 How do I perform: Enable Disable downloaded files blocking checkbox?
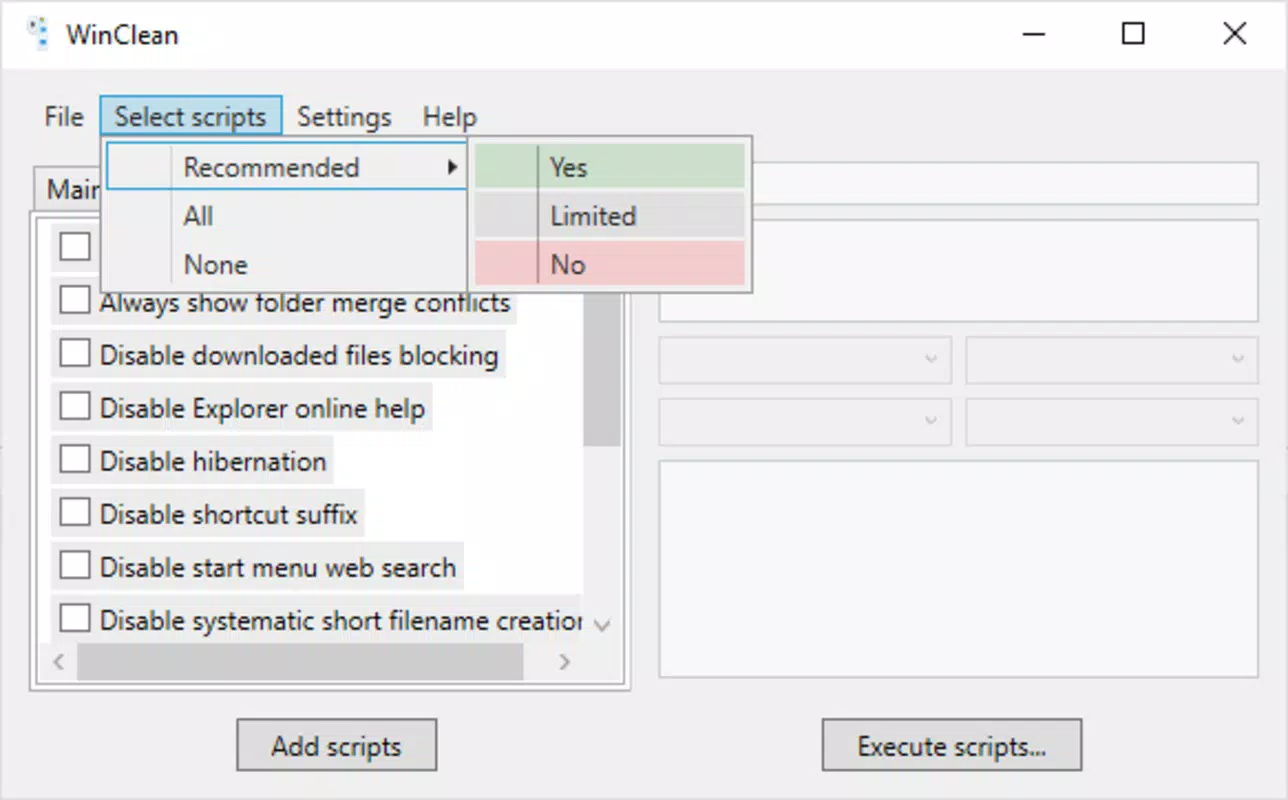75,354
